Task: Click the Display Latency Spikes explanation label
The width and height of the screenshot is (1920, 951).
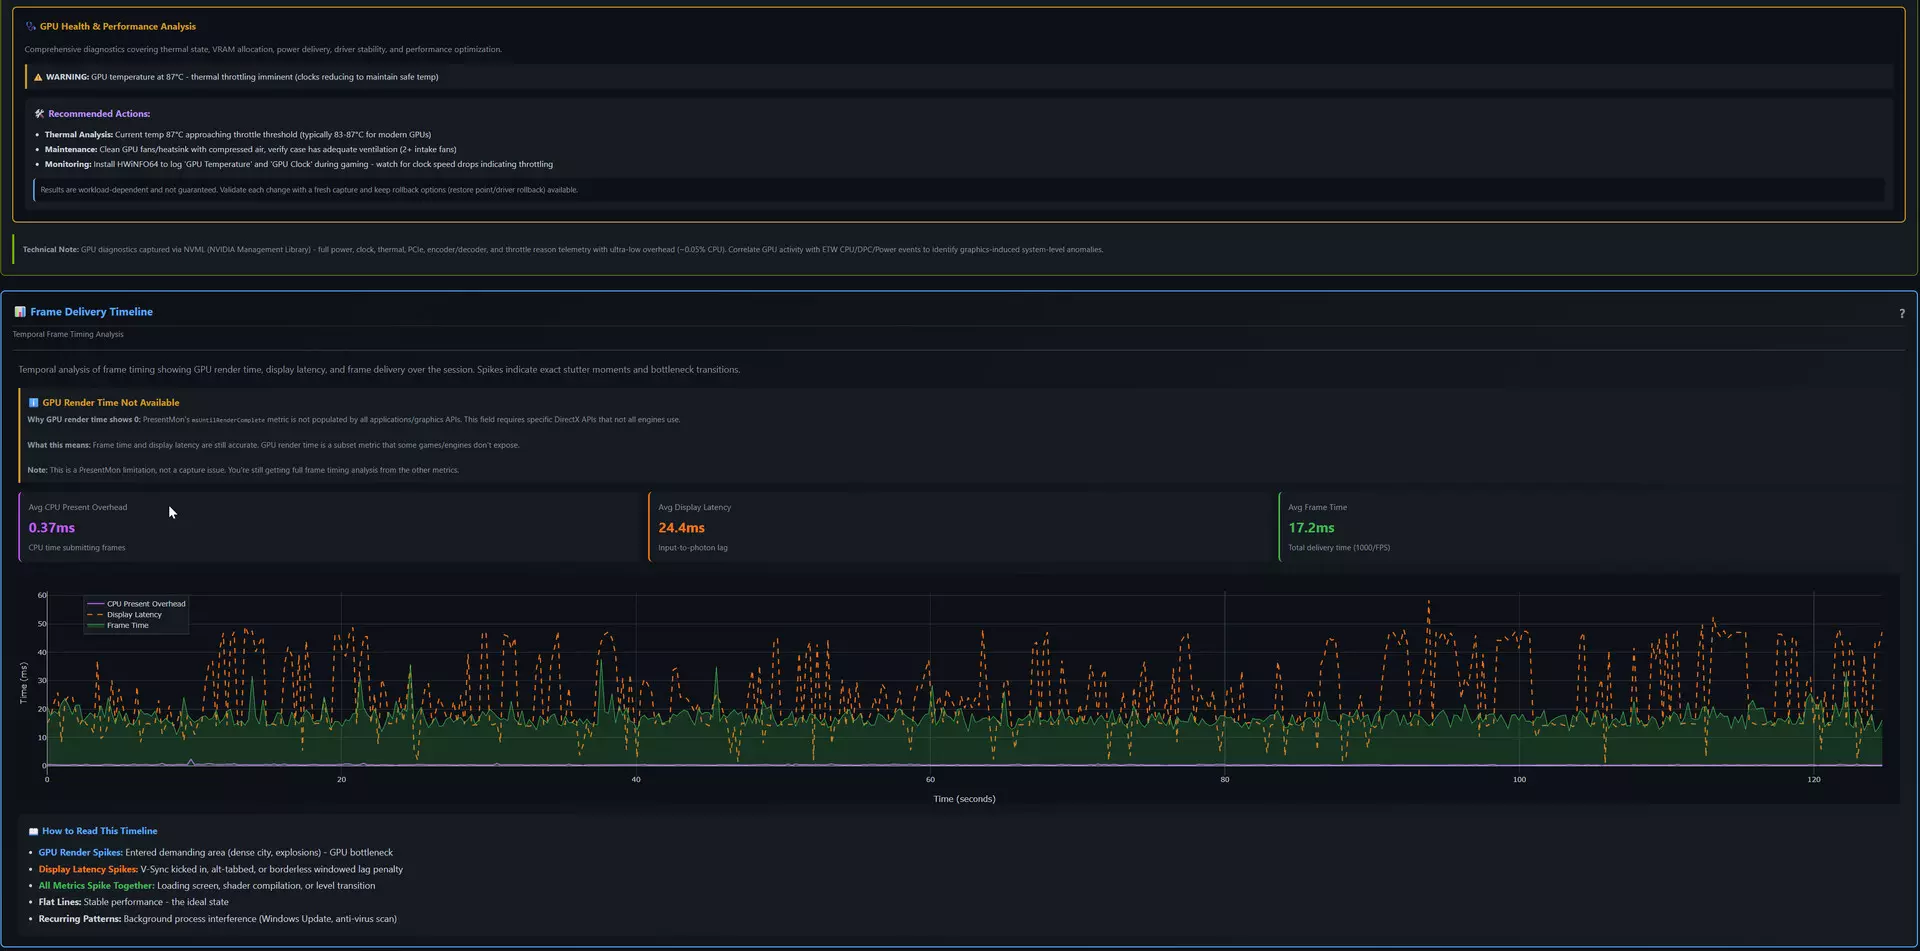Action: tap(88, 870)
